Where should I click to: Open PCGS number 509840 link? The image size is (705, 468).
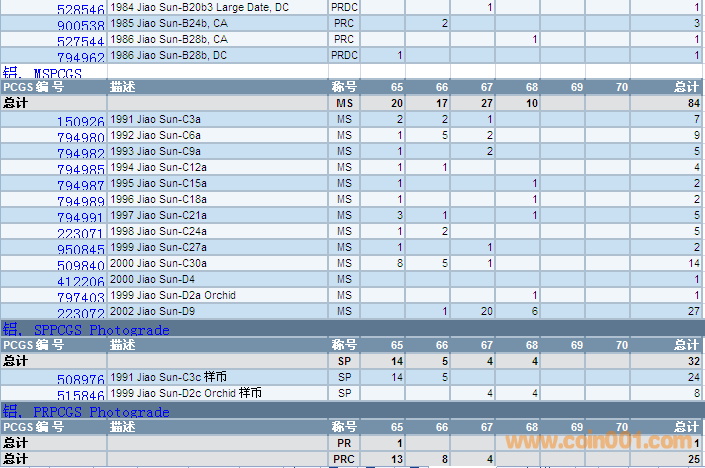click(x=80, y=266)
